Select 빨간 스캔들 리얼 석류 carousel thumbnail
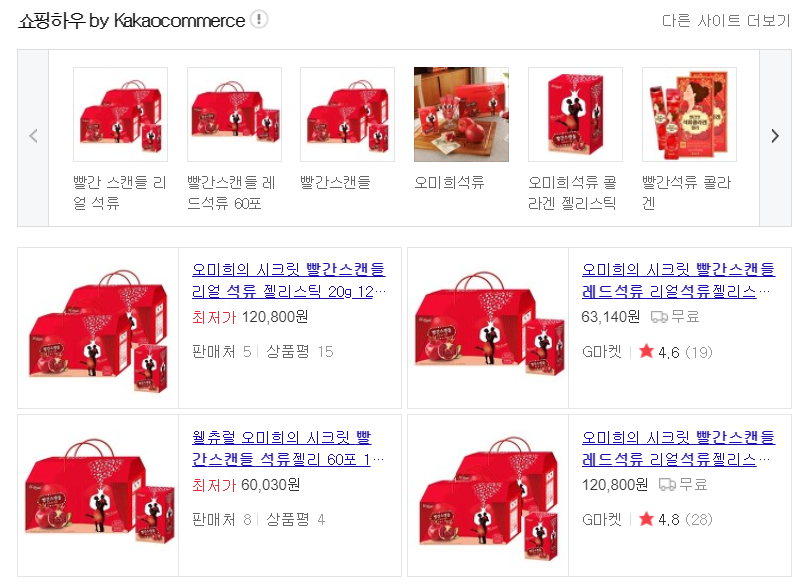Screen dimensions: 808x588 [x=121, y=114]
